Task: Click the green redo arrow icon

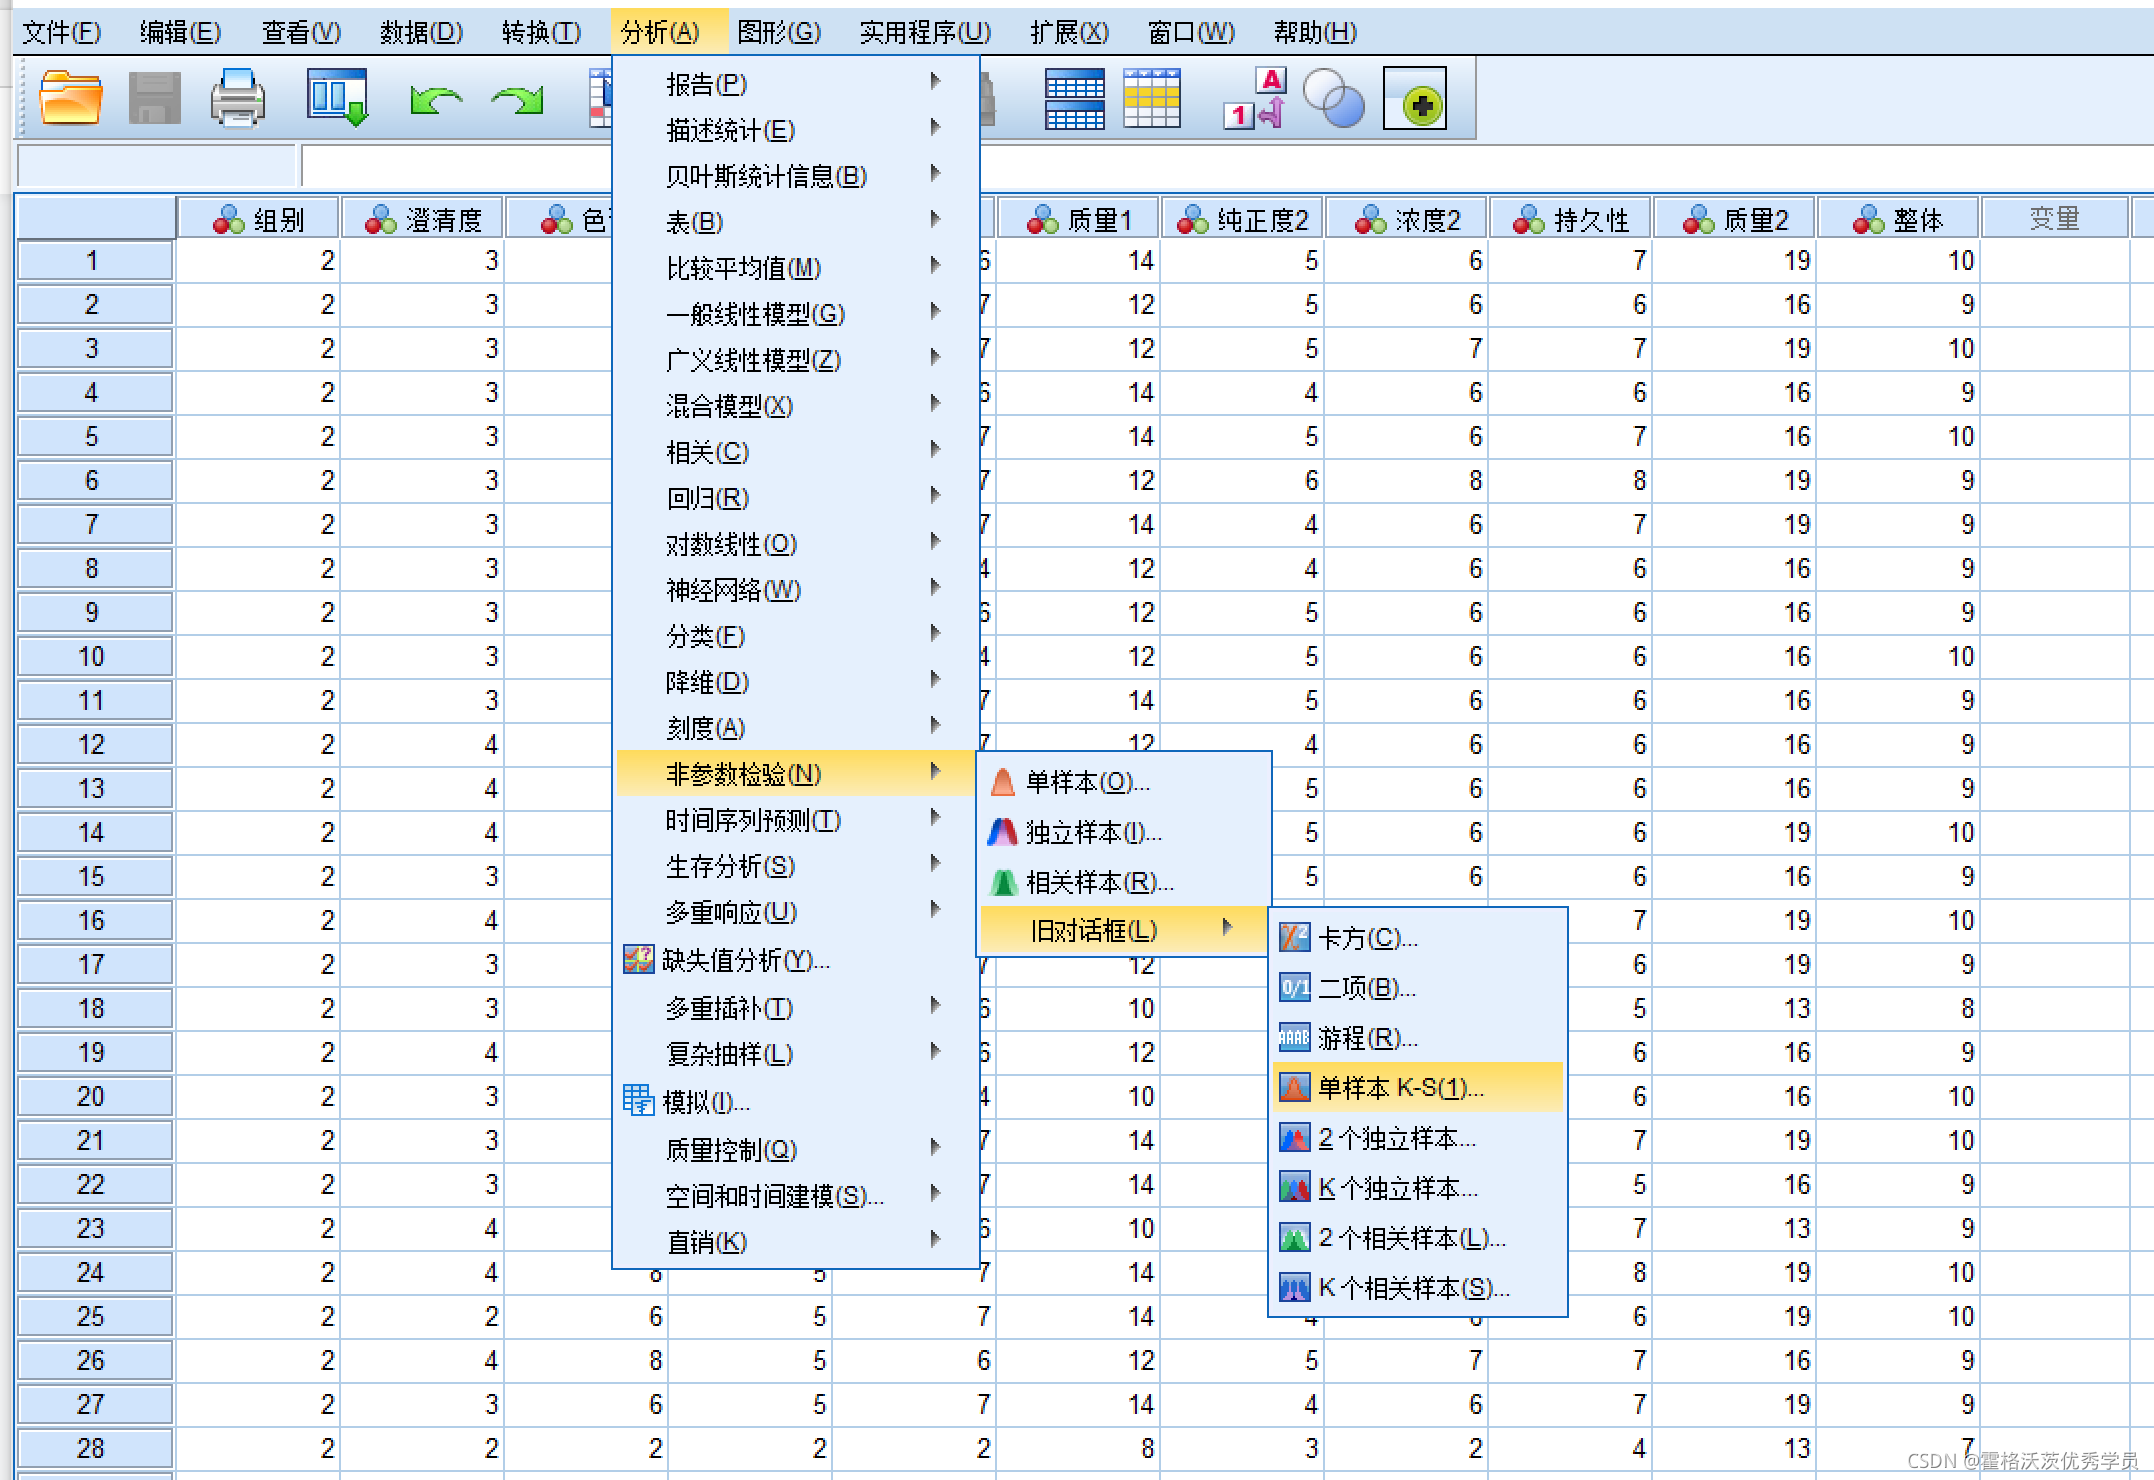Action: (517, 100)
